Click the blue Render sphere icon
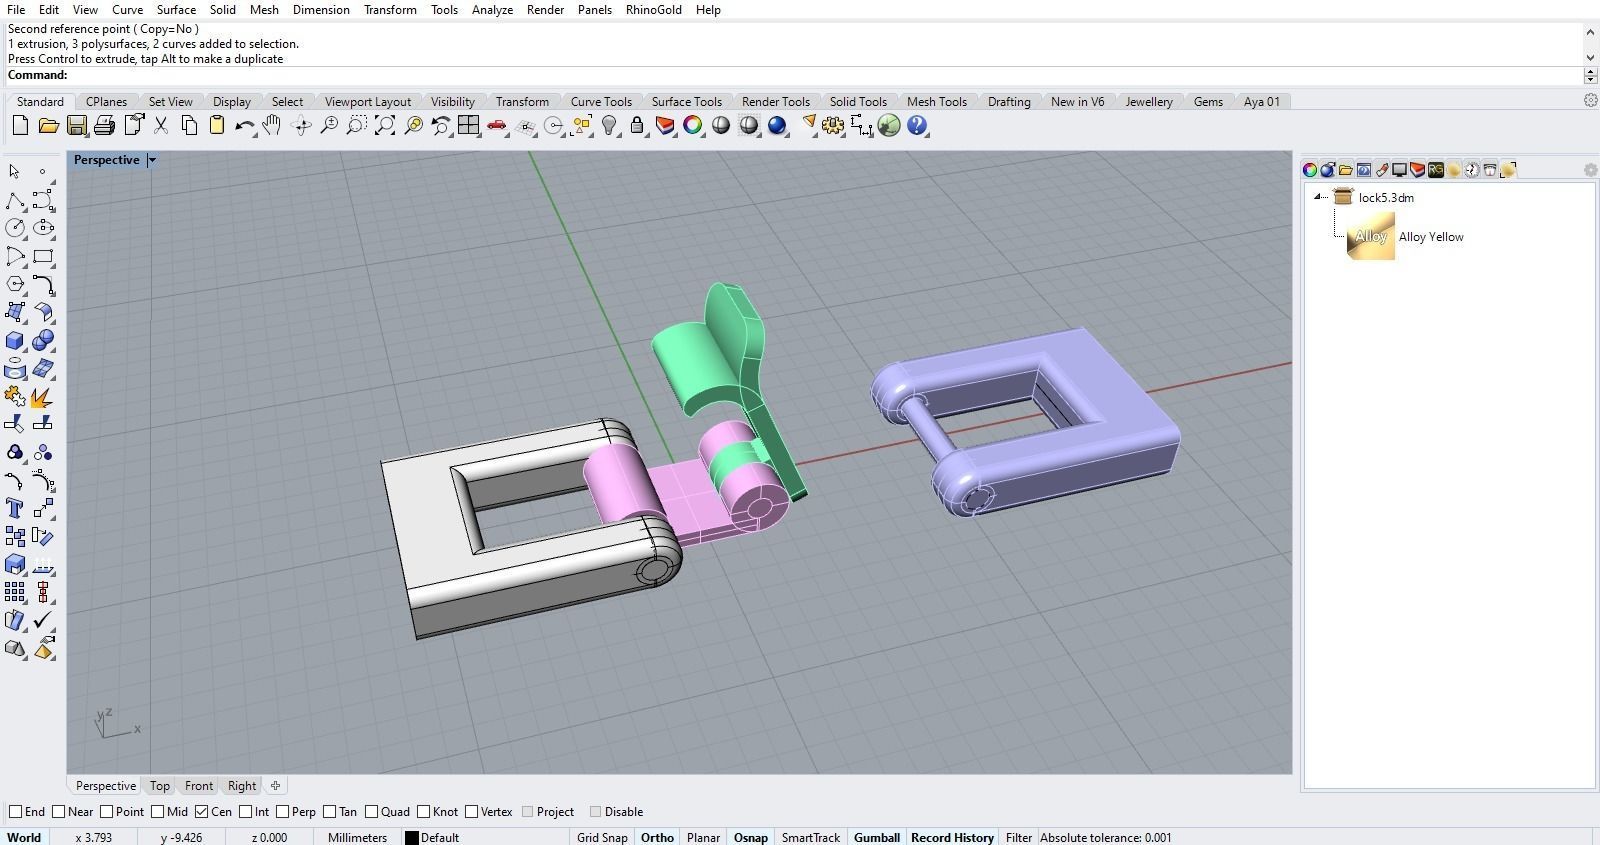 (x=777, y=125)
